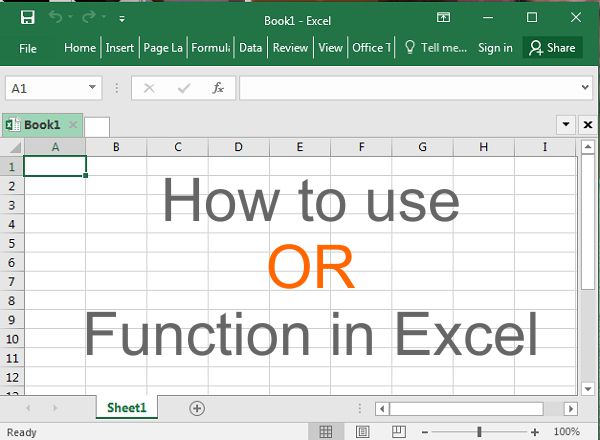Click vertical scrollbar up arrow
Viewport: 600px width, 440px height.
point(588,147)
